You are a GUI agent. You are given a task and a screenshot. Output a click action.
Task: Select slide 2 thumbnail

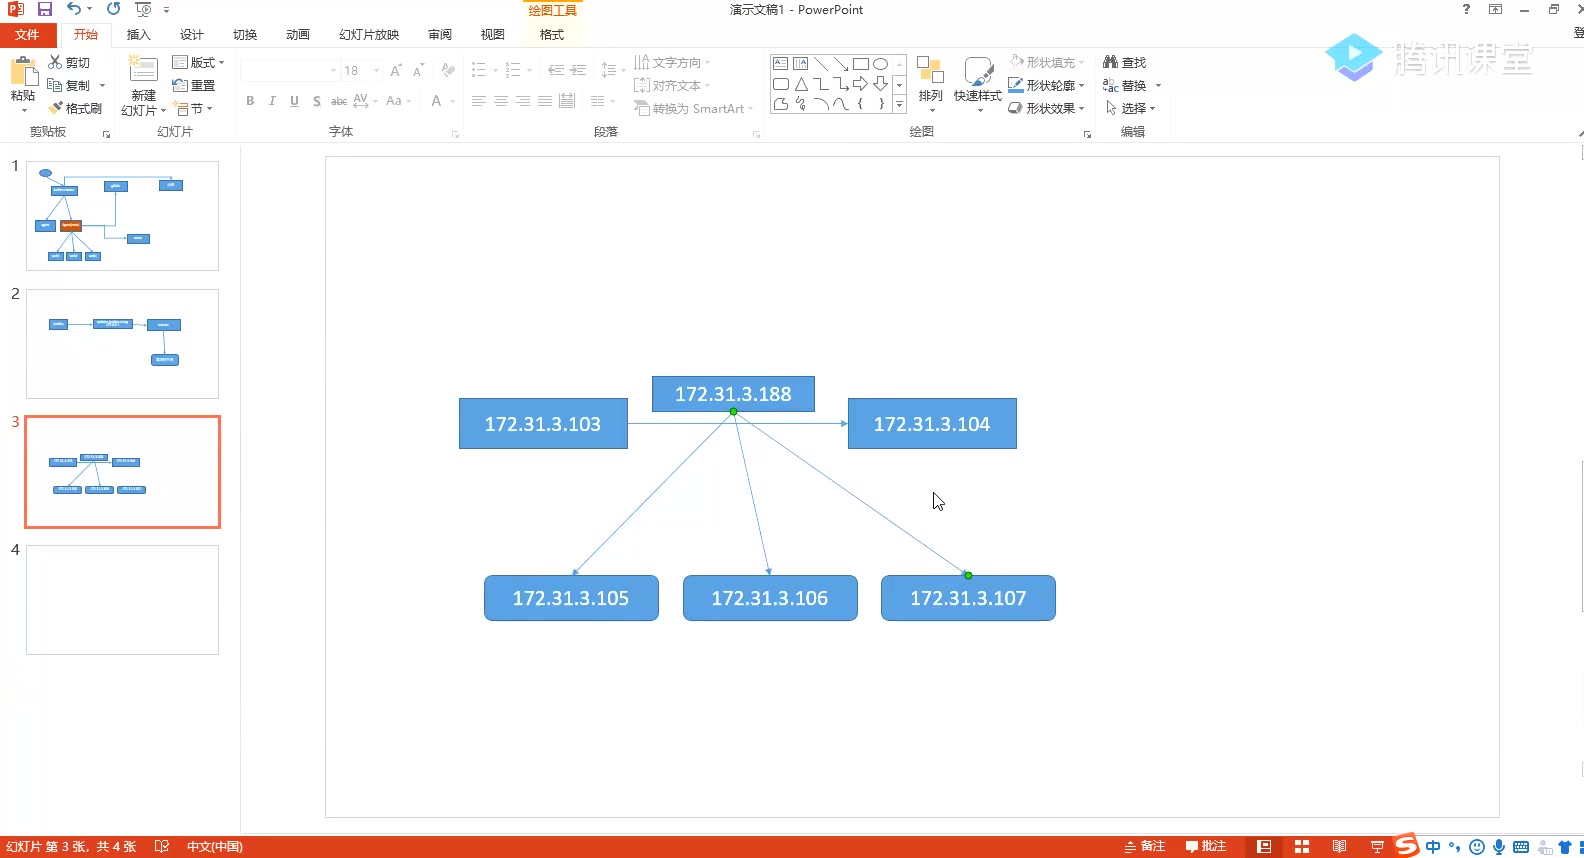[122, 344]
